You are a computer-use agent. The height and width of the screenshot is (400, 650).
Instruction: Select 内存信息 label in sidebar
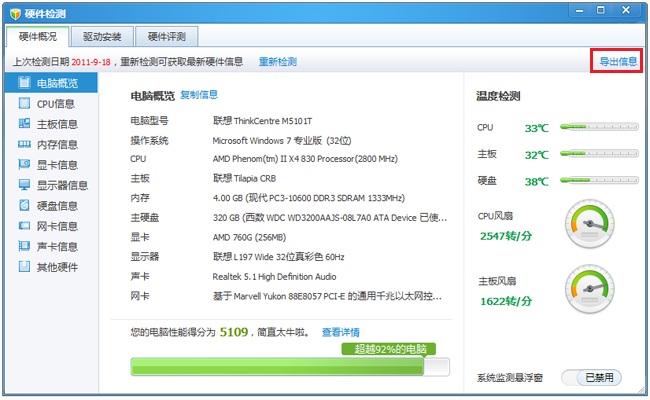click(x=57, y=144)
